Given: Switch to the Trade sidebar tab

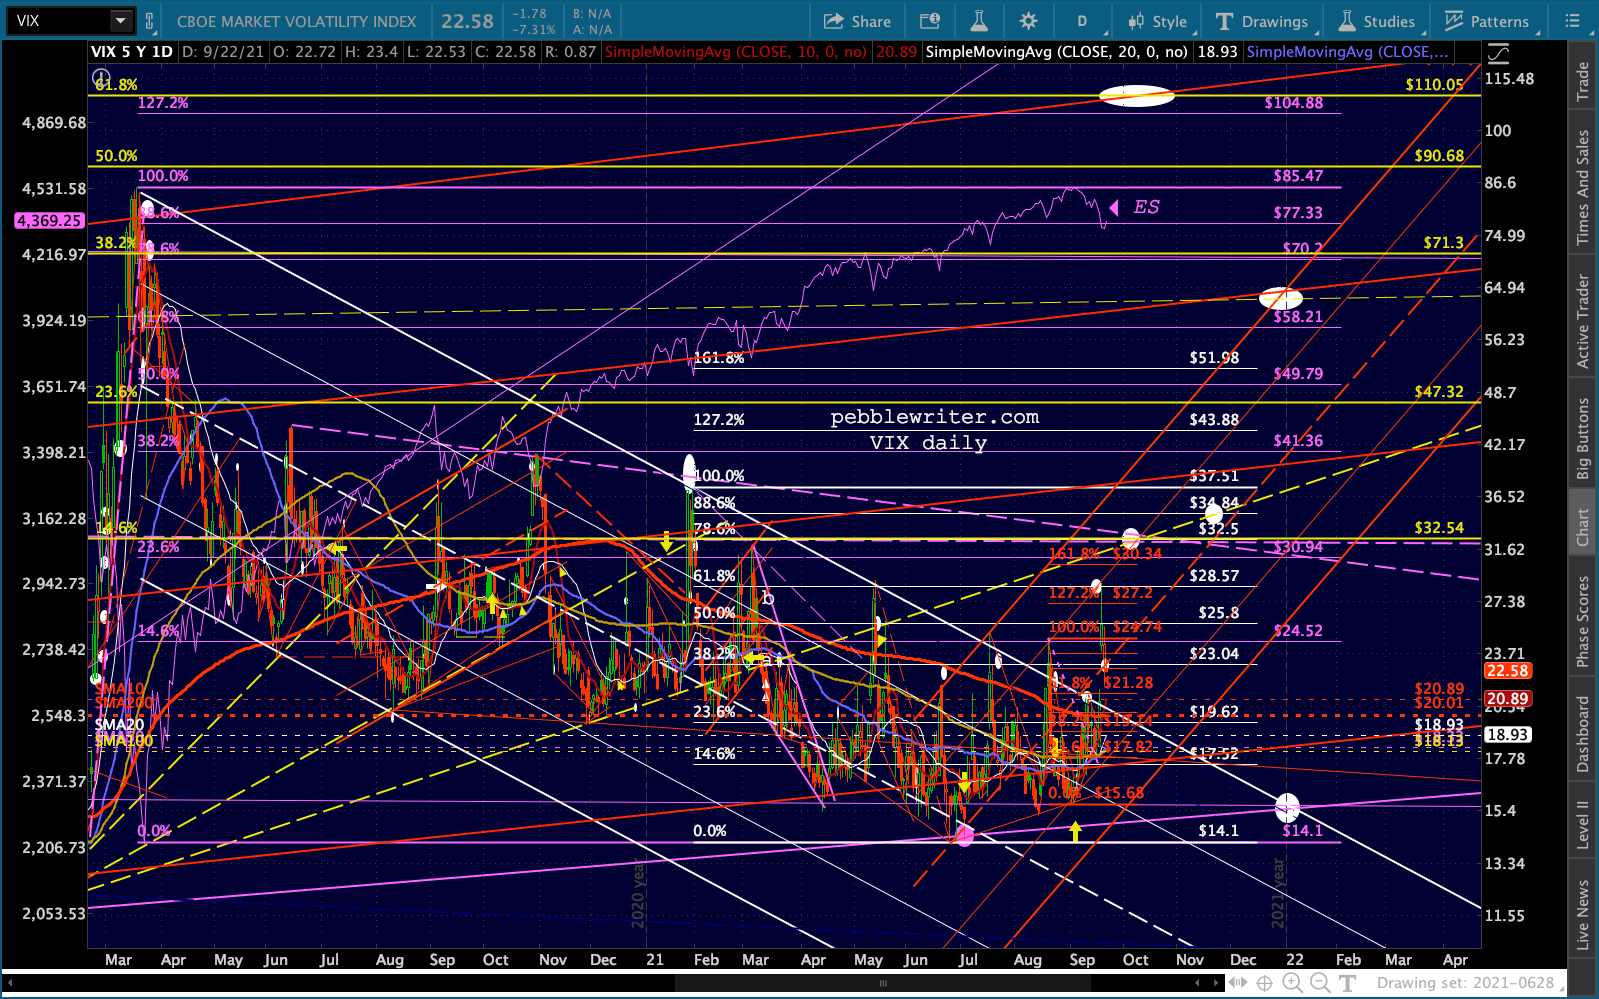Looking at the screenshot, I should (1583, 81).
